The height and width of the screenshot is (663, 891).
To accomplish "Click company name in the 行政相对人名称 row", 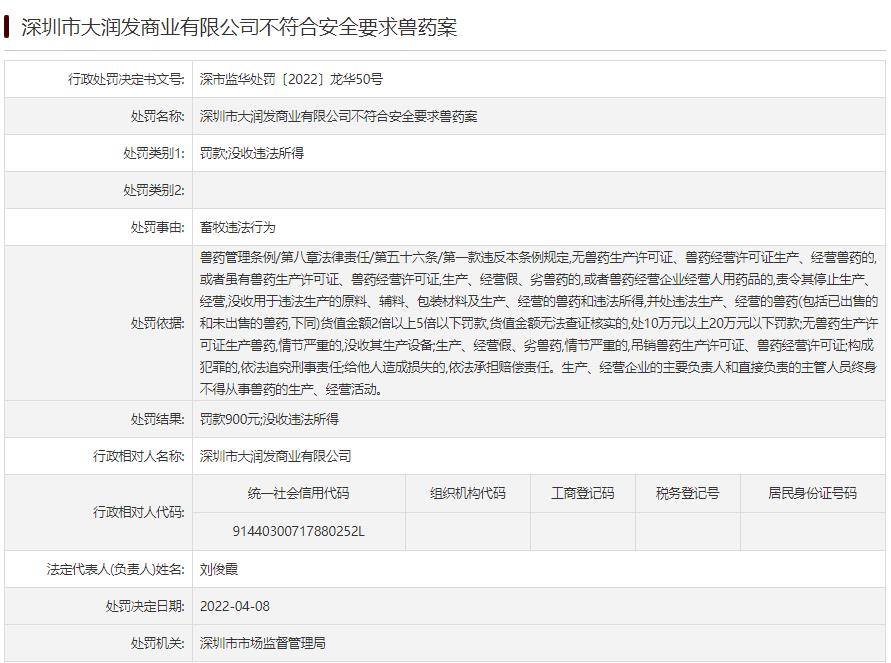I will coord(276,456).
